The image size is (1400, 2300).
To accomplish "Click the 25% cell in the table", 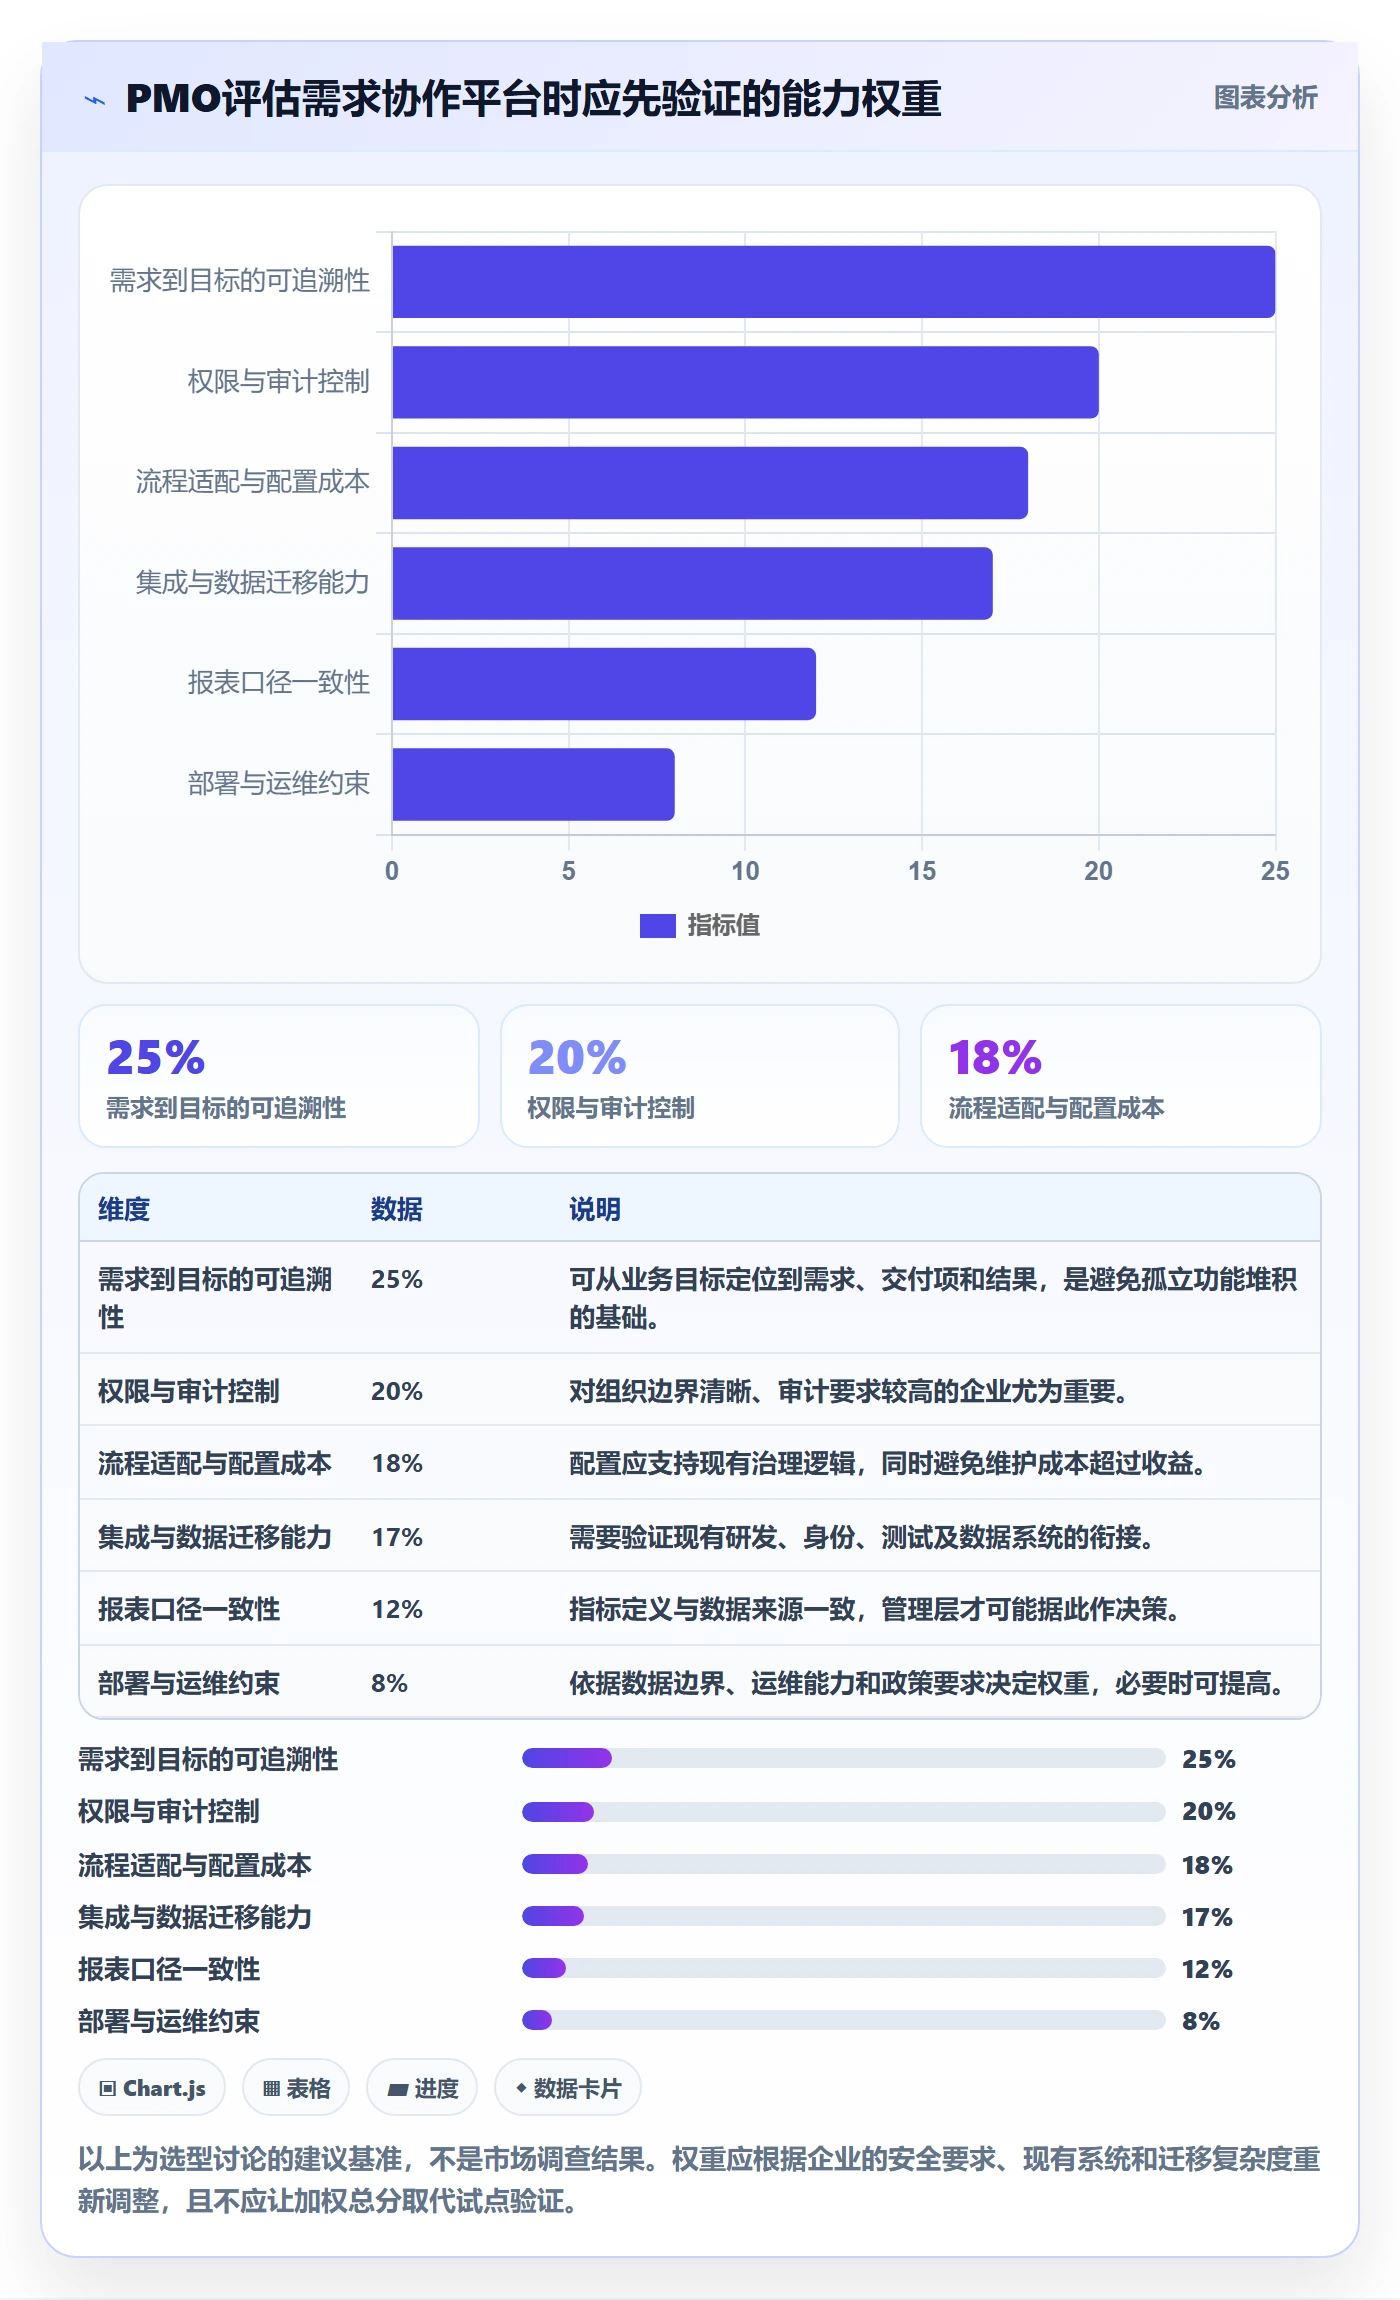I will [397, 1279].
